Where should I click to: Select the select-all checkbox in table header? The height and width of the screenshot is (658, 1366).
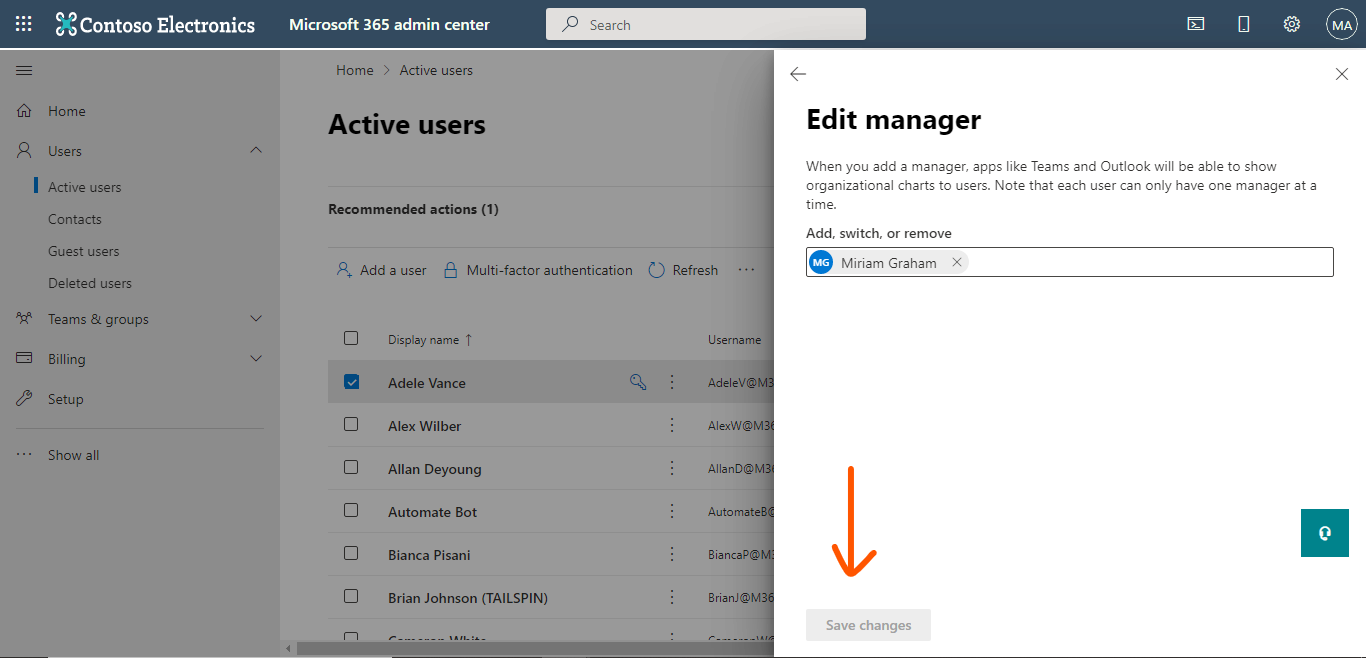351,338
